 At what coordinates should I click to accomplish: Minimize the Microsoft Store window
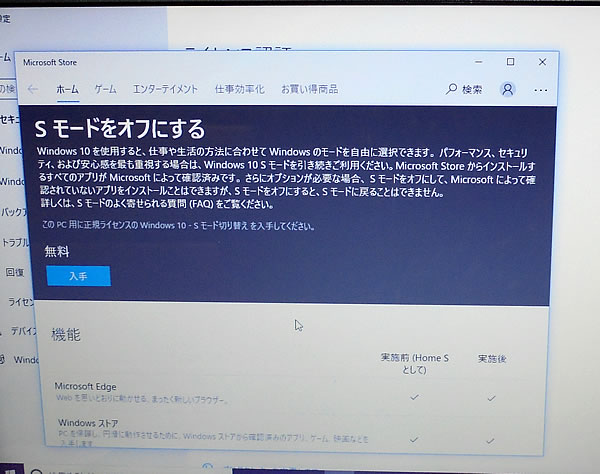point(477,62)
